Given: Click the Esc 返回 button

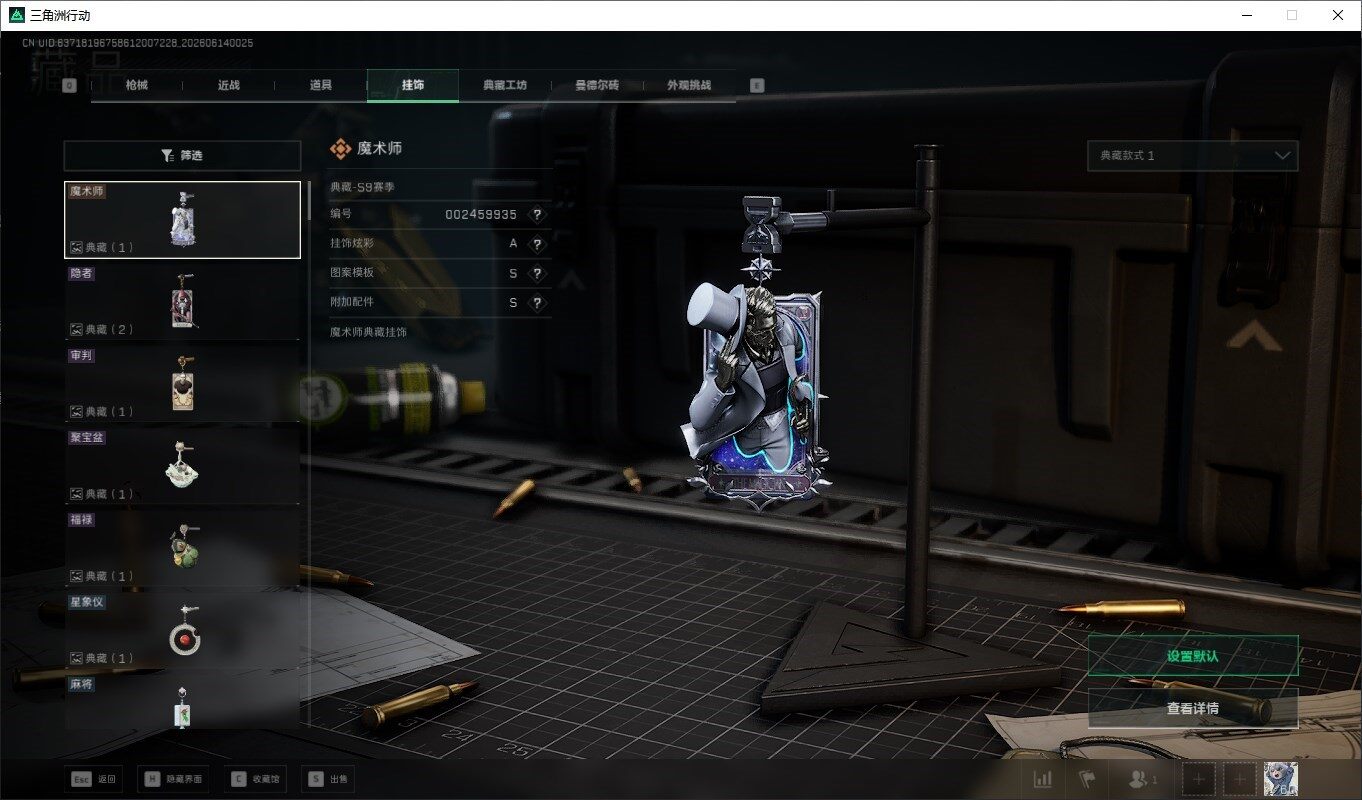Looking at the screenshot, I should pyautogui.click(x=96, y=779).
